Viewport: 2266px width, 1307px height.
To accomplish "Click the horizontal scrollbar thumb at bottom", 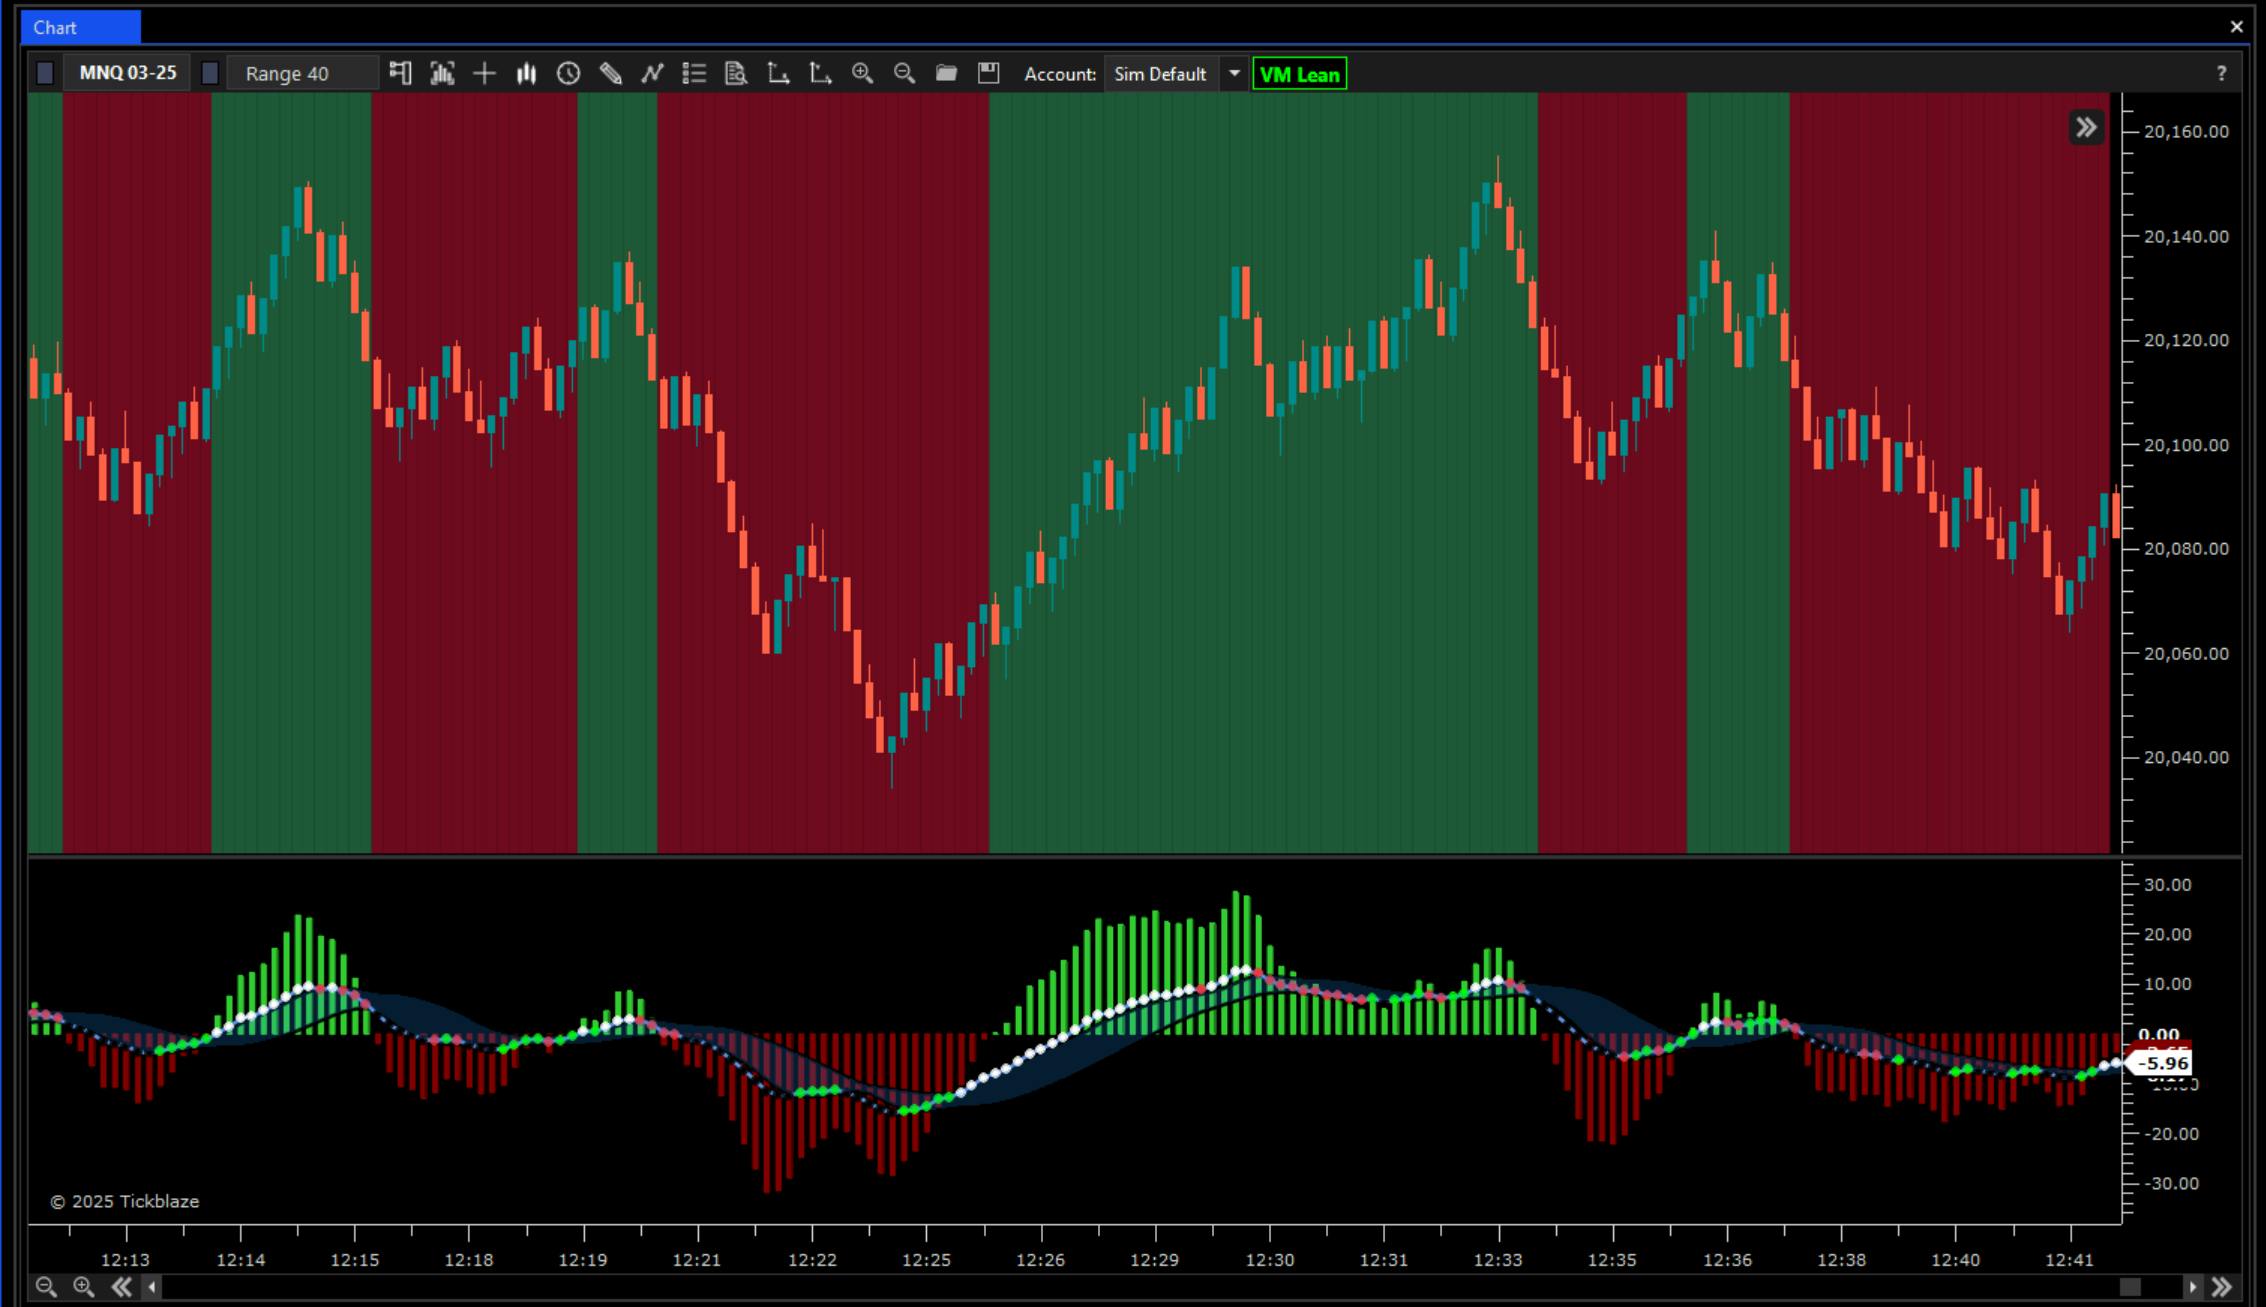I will (x=2130, y=1287).
